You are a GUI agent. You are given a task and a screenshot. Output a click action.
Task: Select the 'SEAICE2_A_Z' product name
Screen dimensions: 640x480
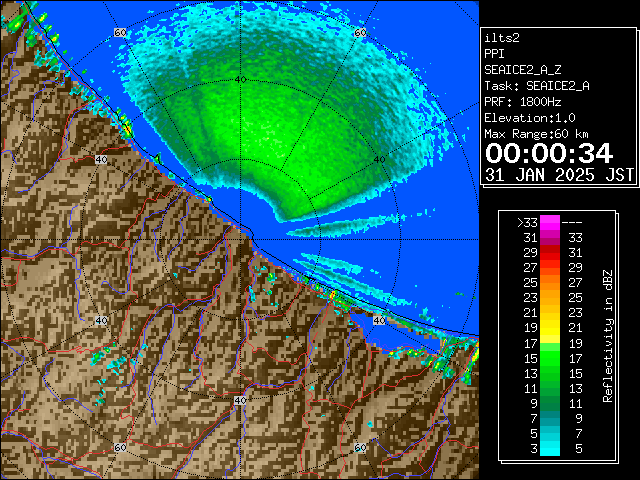pyautogui.click(x=523, y=70)
